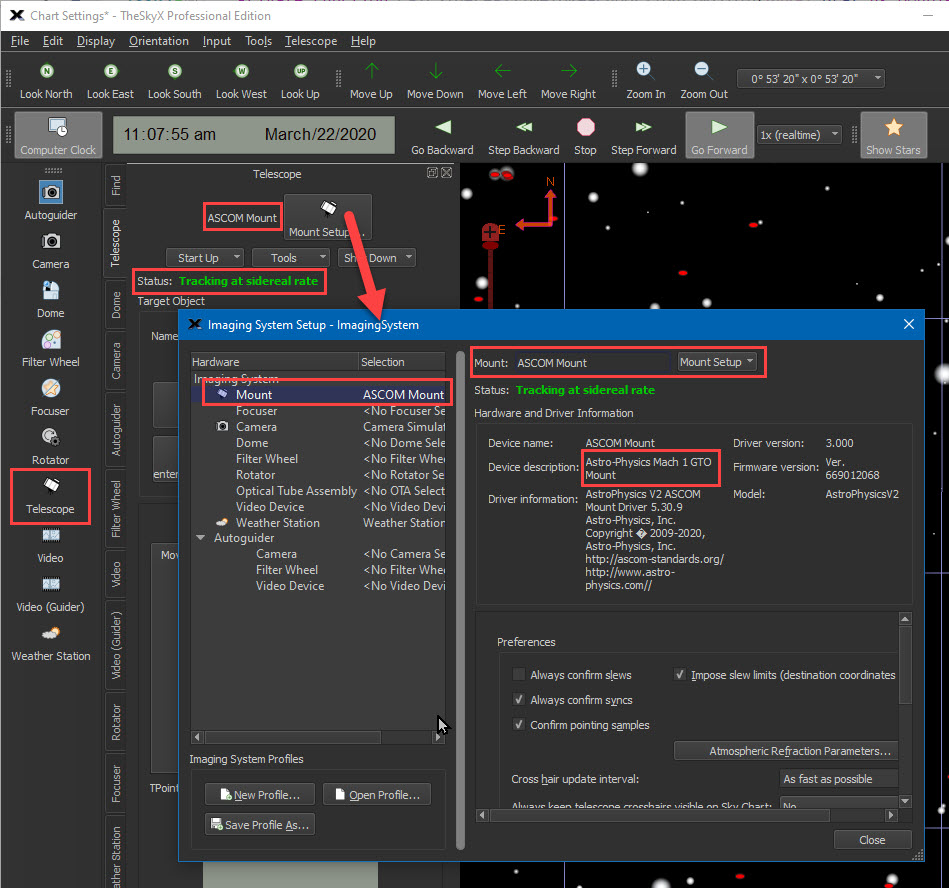The width and height of the screenshot is (949, 888).
Task: Open the File menu
Action: click(20, 41)
